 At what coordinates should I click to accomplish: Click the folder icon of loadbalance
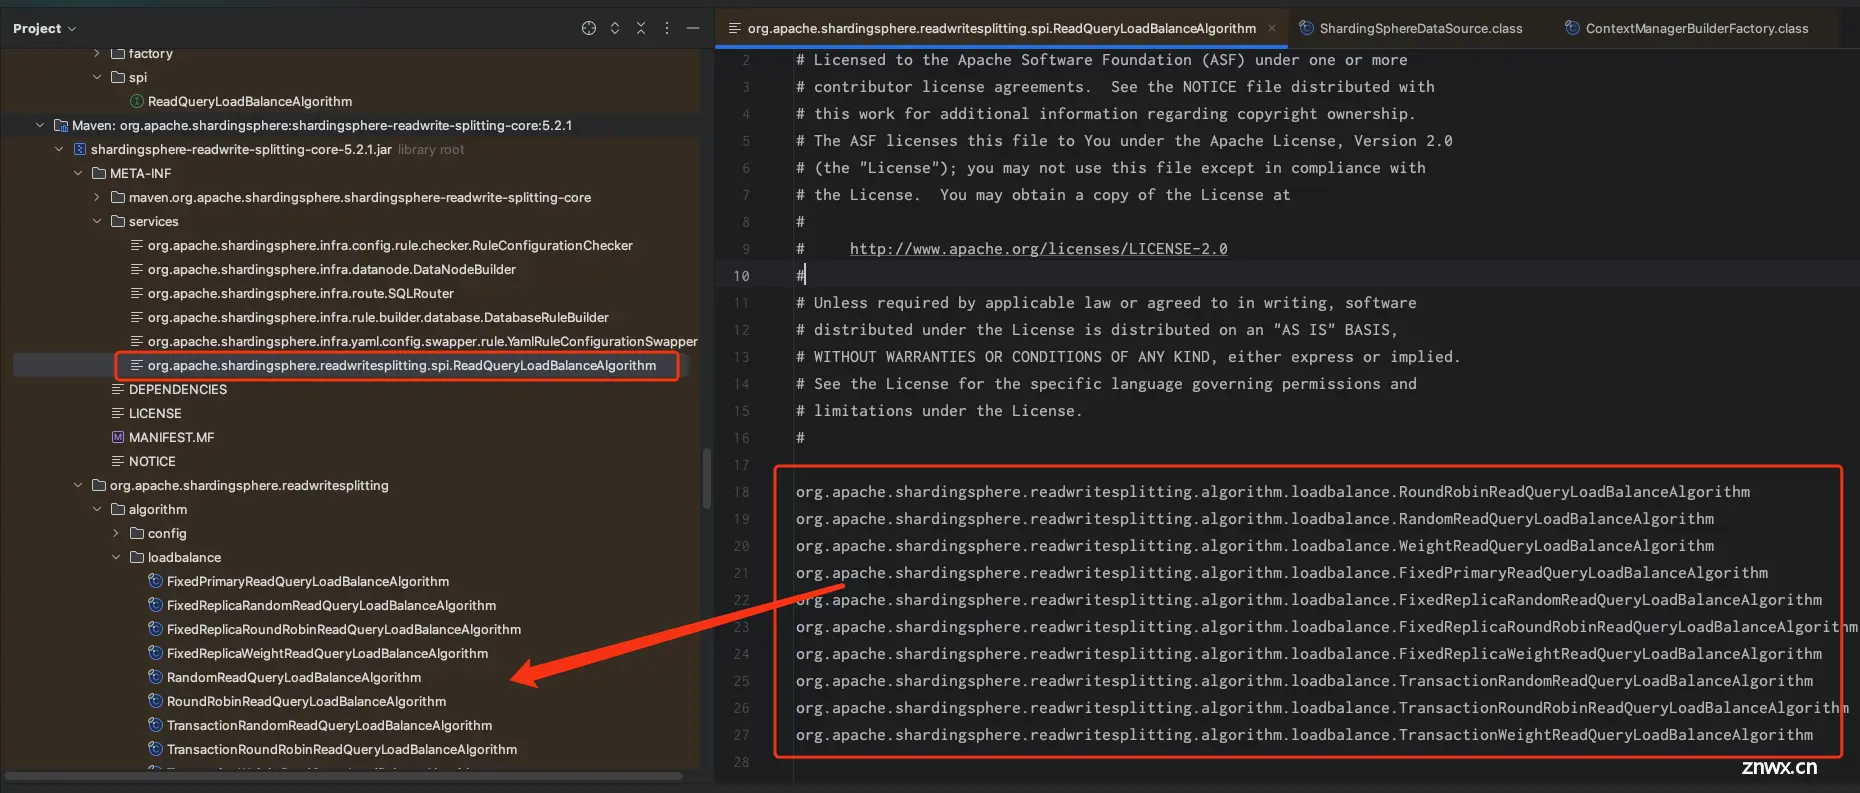click(137, 557)
